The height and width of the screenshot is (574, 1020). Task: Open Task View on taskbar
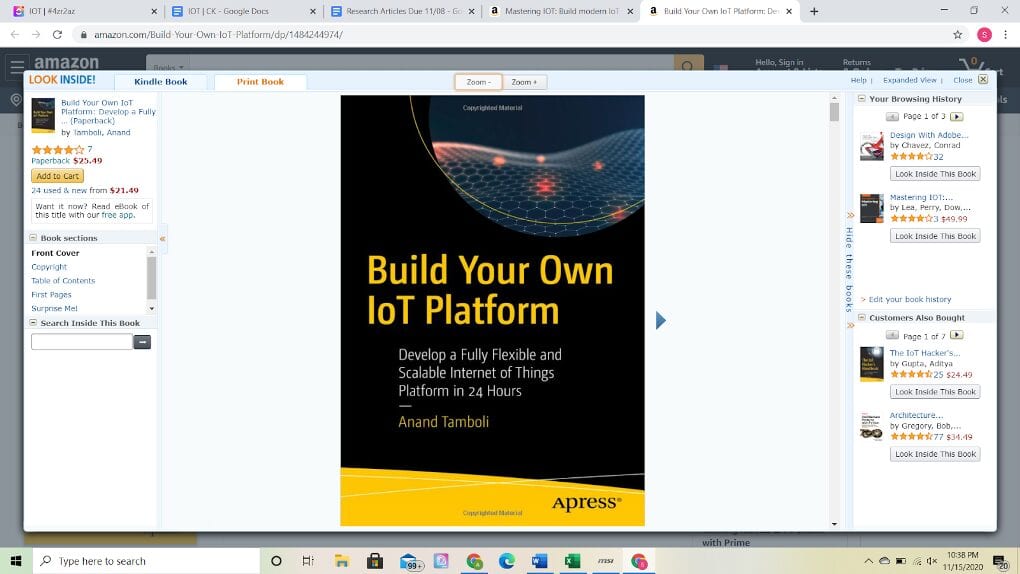(x=308, y=561)
